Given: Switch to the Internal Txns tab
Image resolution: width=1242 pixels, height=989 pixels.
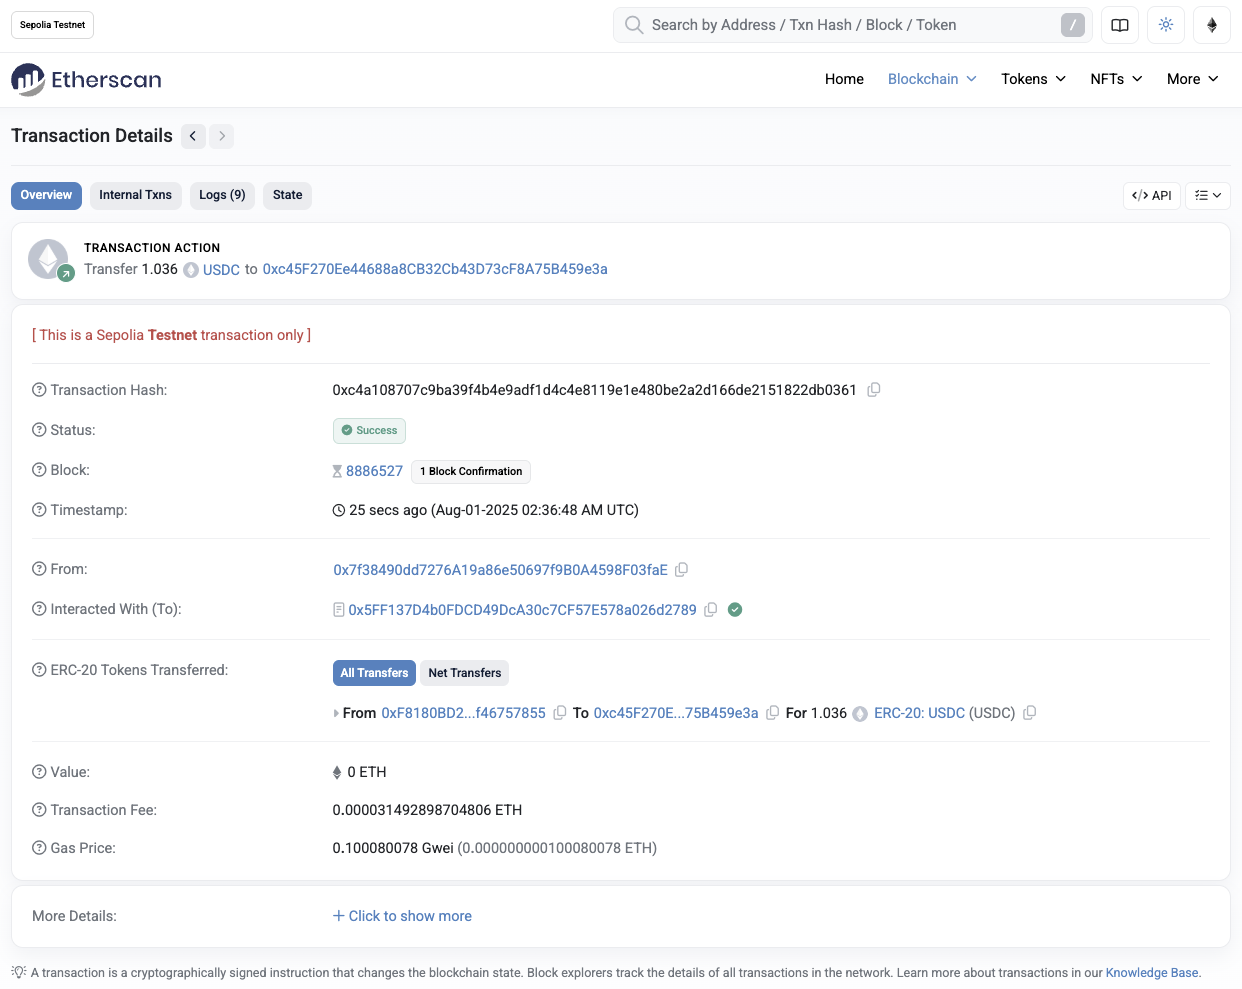Looking at the screenshot, I should 135,195.
